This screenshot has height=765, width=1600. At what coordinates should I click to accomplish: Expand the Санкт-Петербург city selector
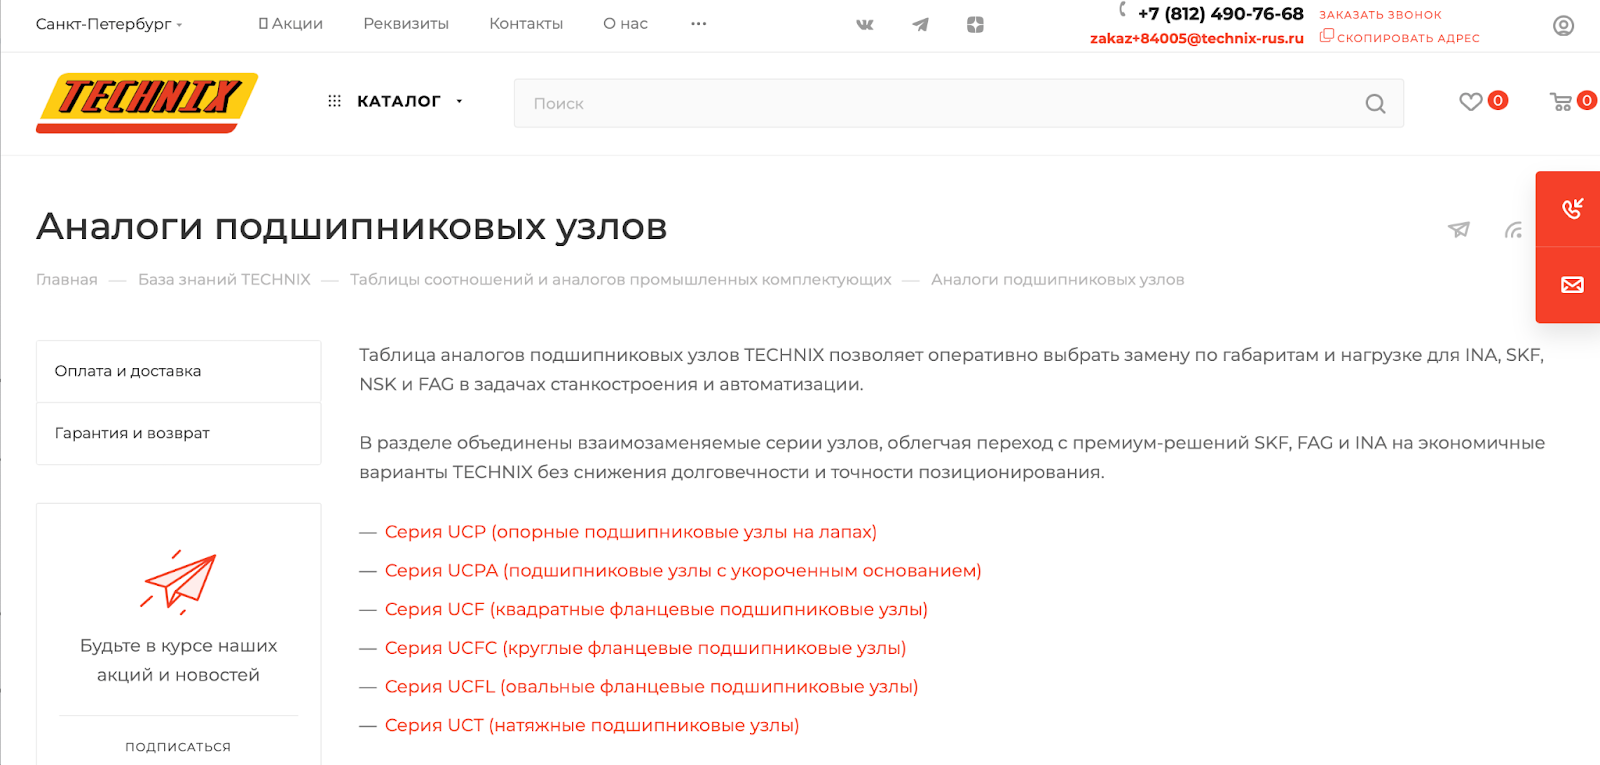pyautogui.click(x=109, y=24)
